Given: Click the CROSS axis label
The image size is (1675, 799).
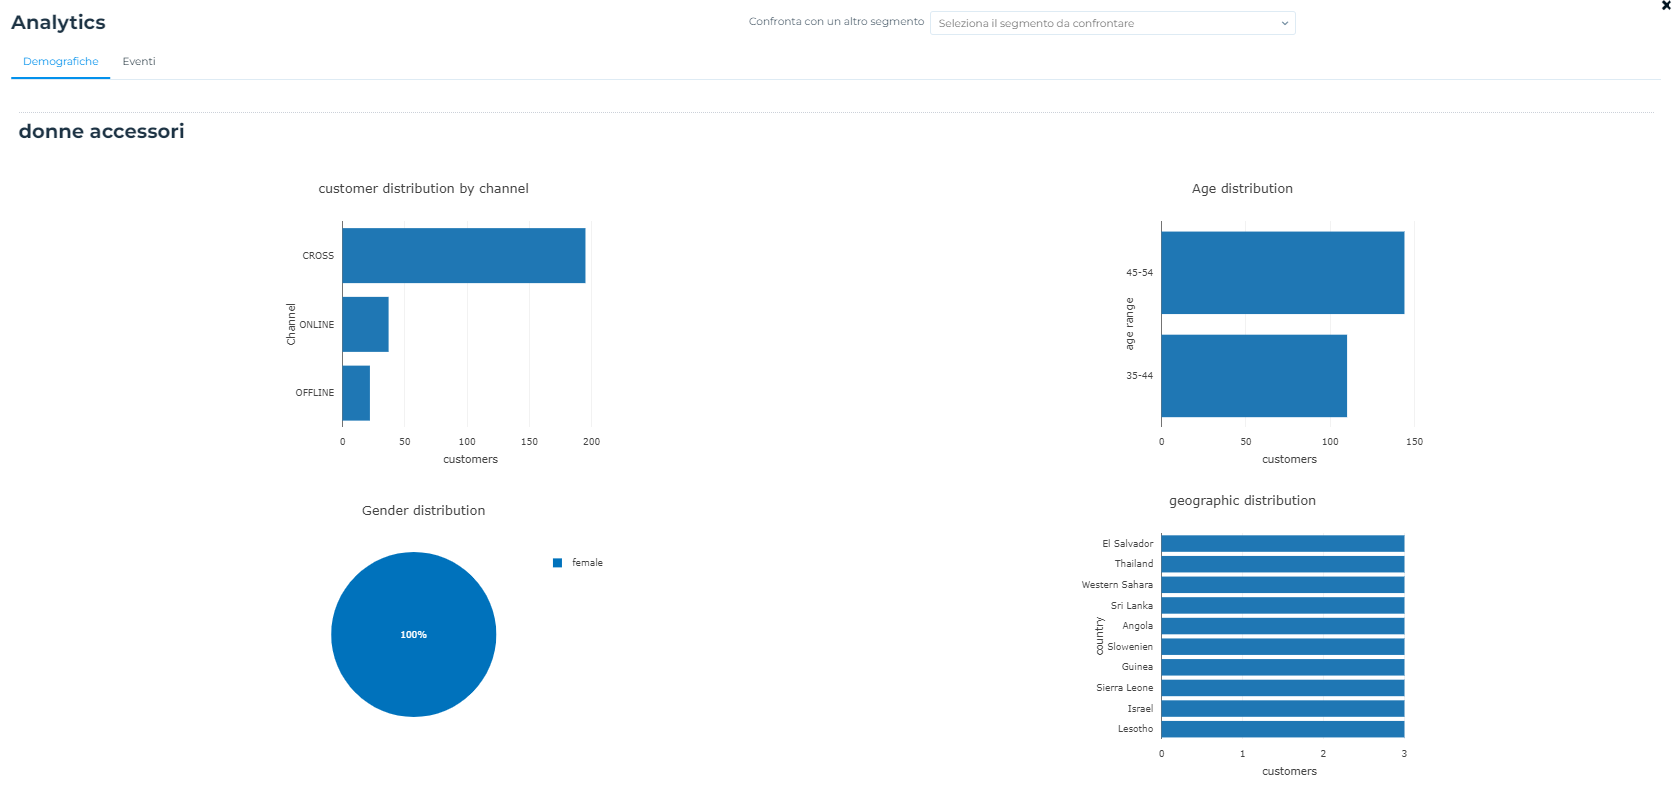Looking at the screenshot, I should (x=318, y=256).
